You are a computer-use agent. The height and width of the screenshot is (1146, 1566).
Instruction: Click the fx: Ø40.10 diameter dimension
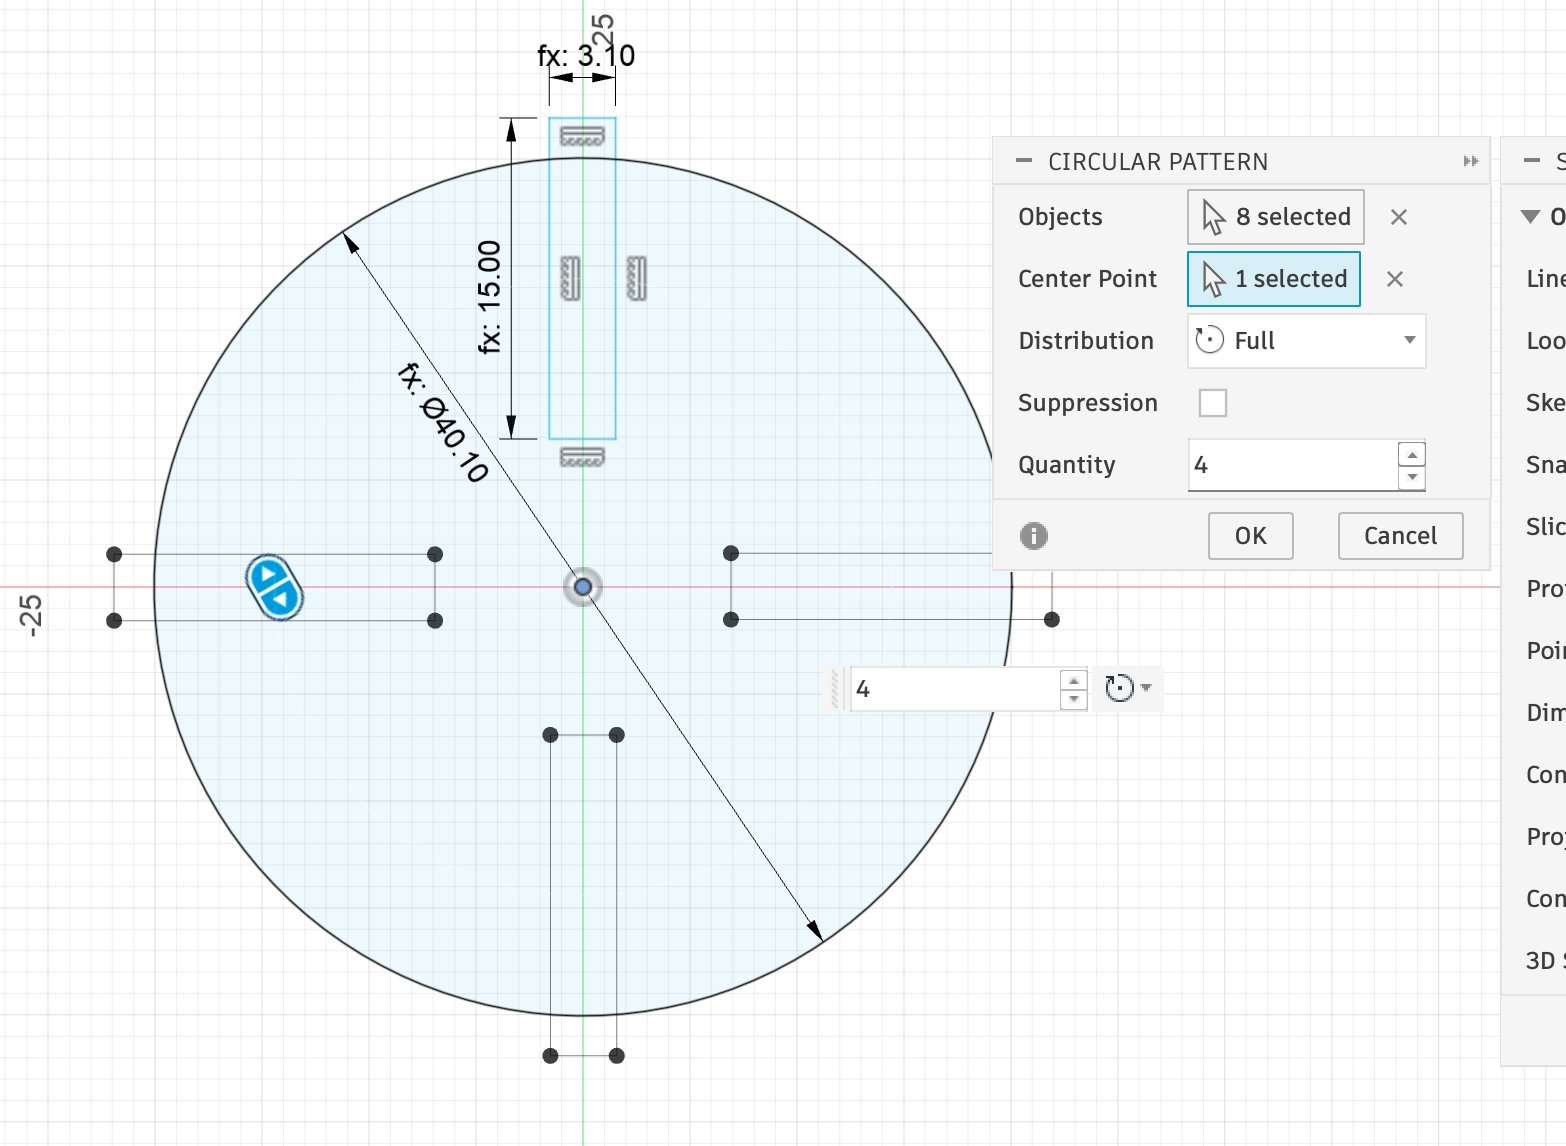pos(443,423)
